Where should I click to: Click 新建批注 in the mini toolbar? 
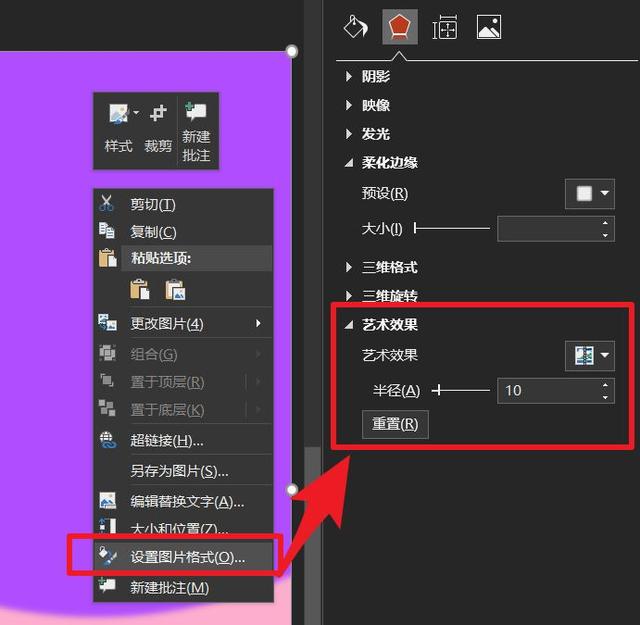tap(196, 131)
